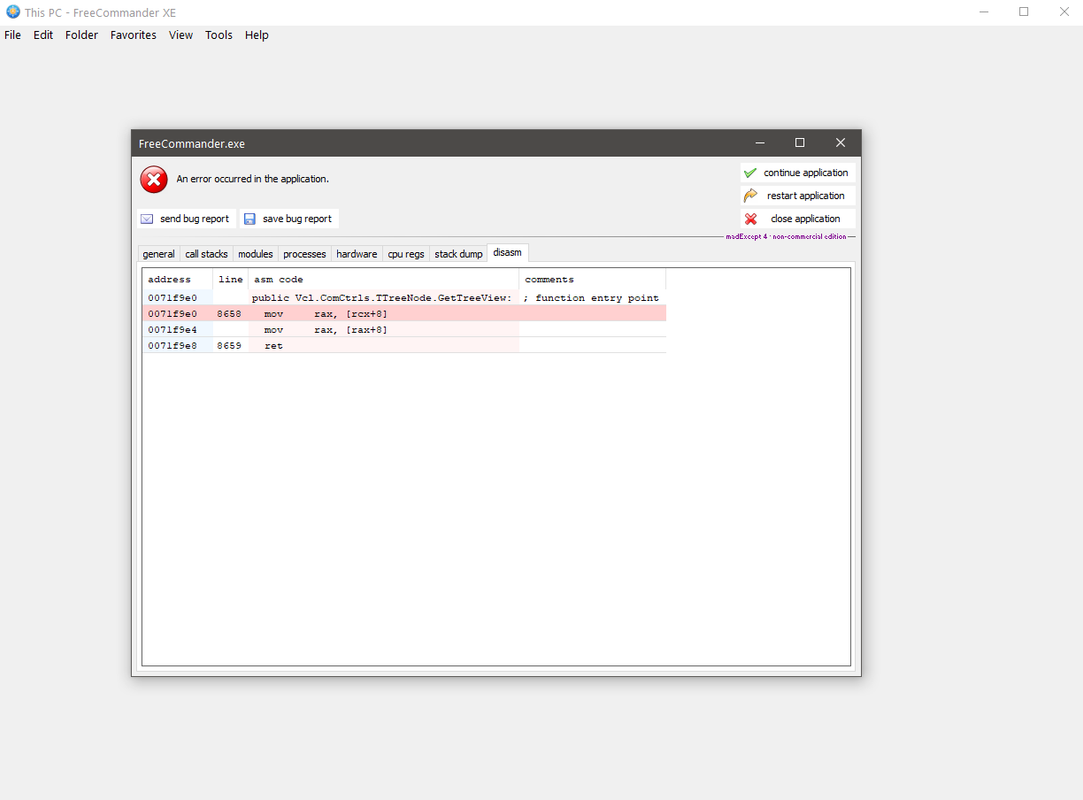Click the function entry point comment
1083x800 pixels.
point(591,298)
